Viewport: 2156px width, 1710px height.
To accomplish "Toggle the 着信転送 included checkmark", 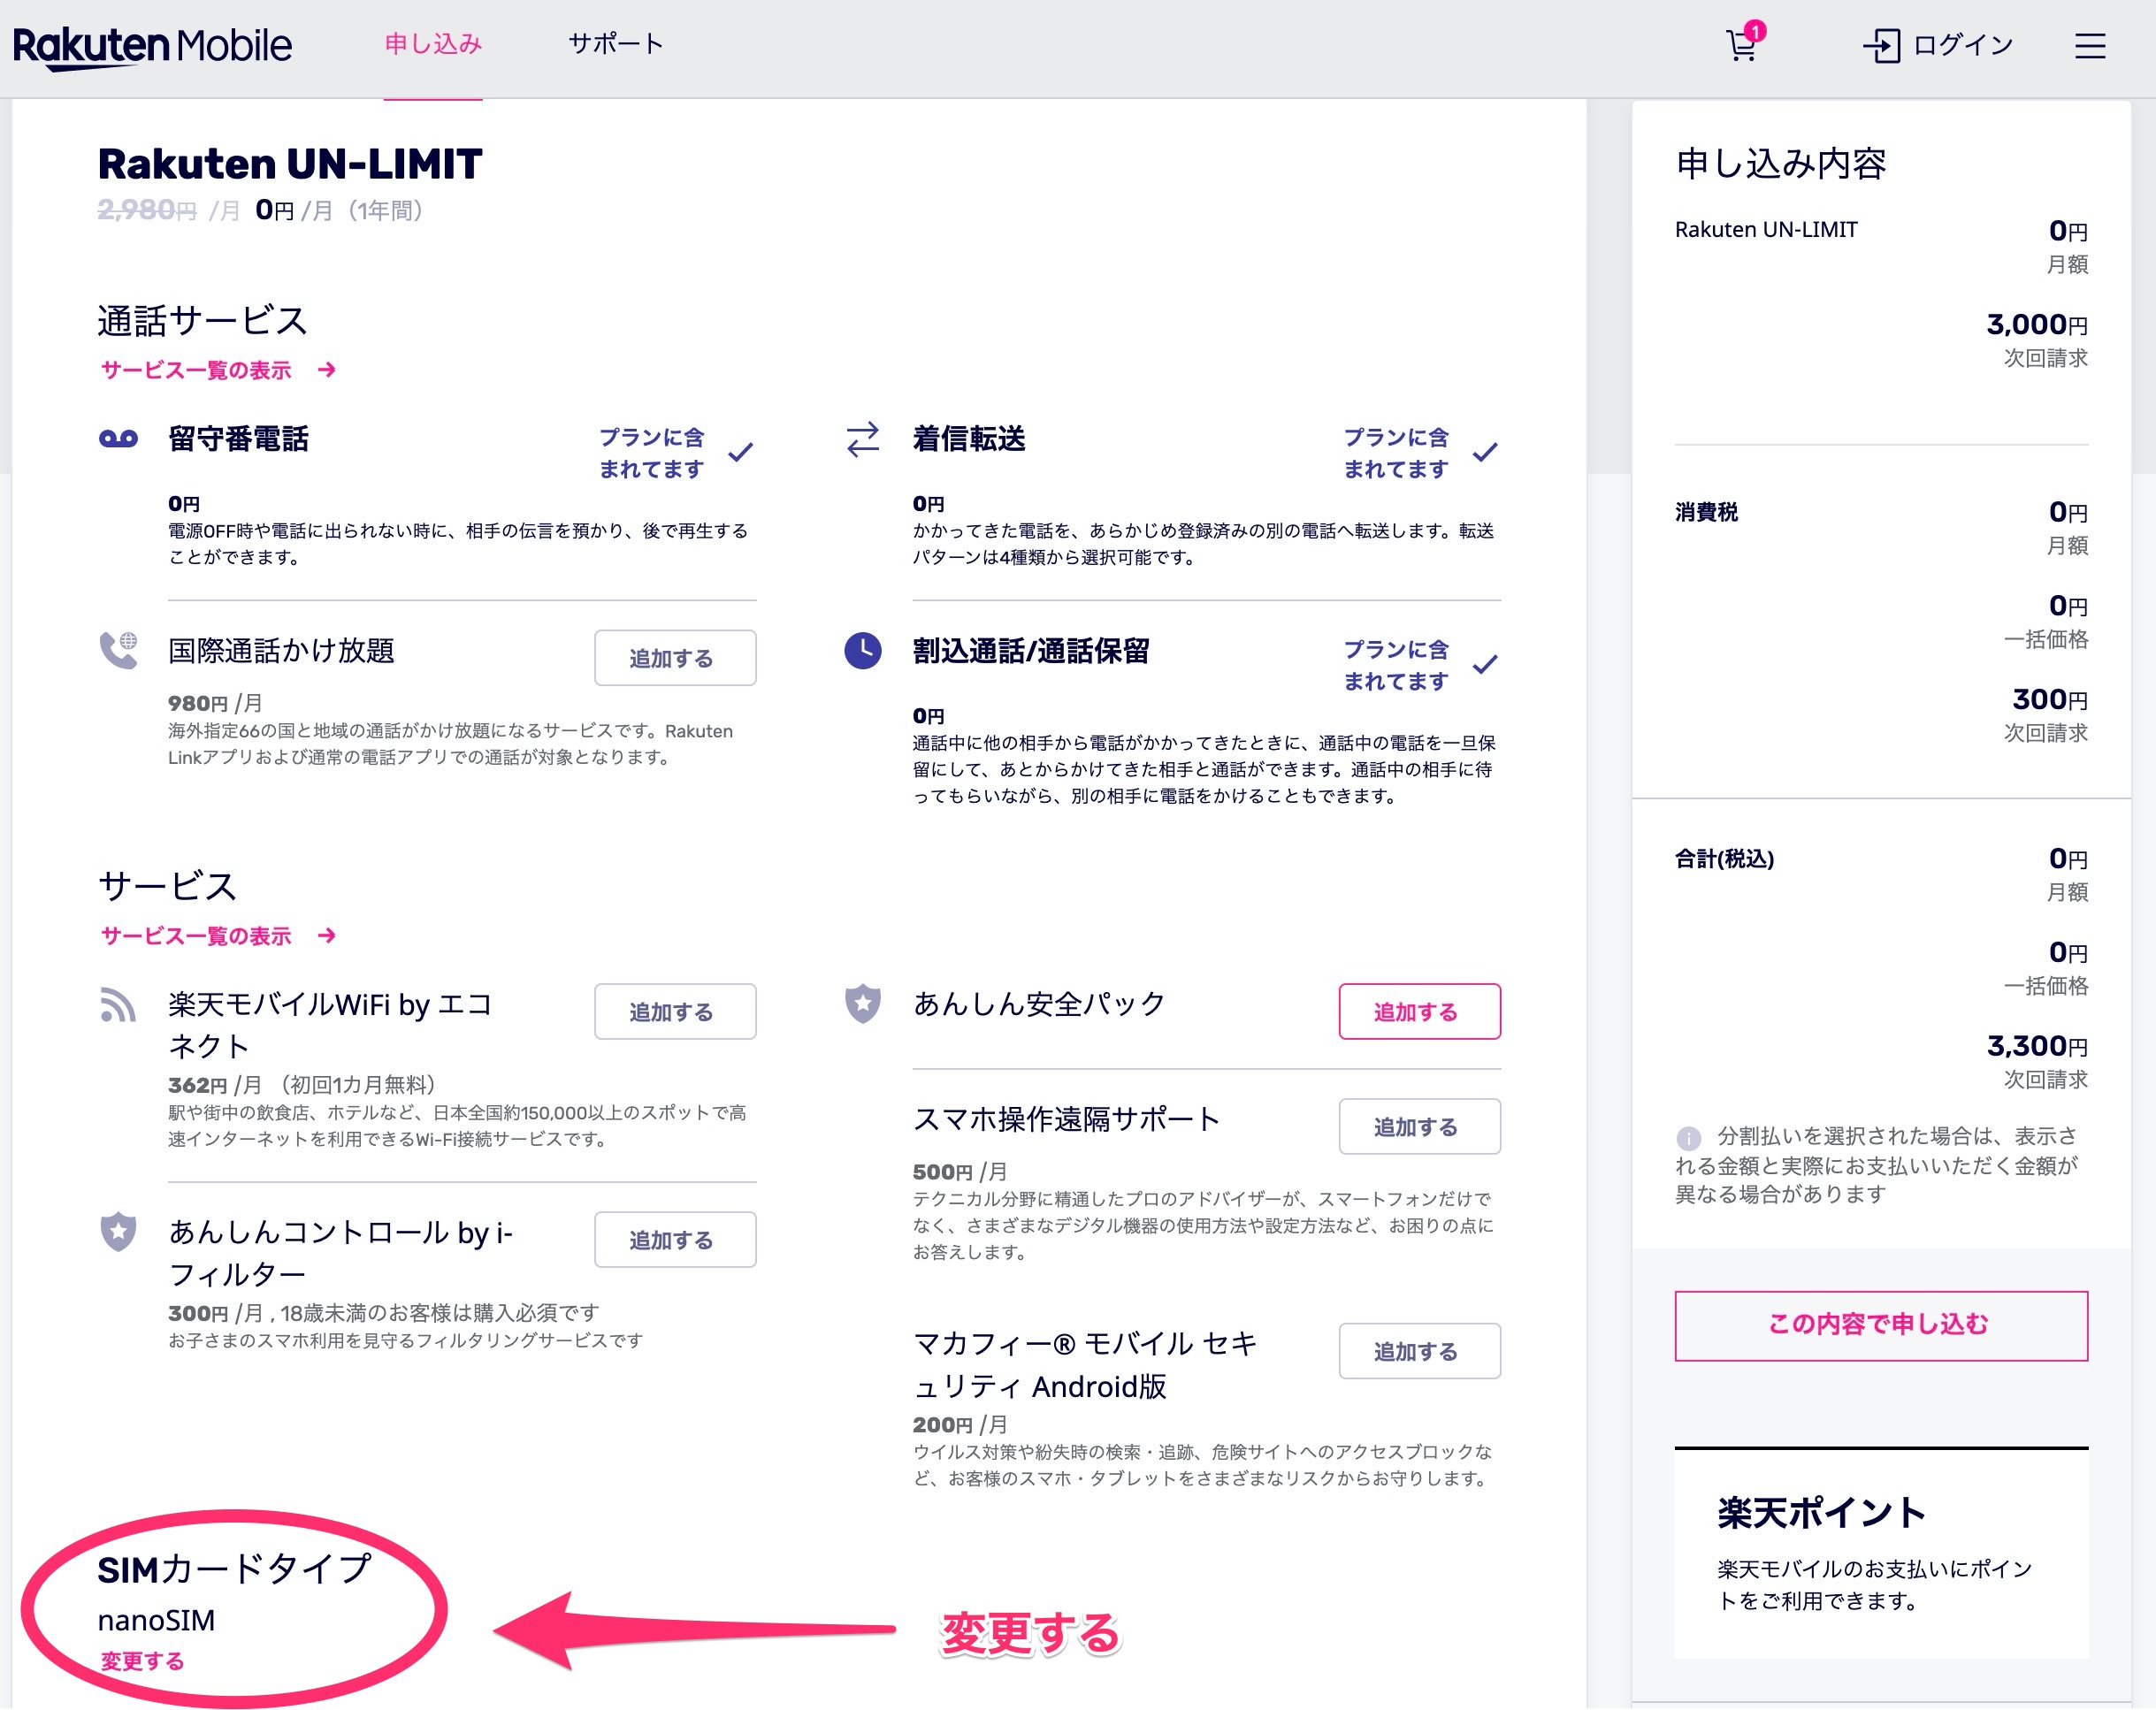I will tap(1485, 452).
